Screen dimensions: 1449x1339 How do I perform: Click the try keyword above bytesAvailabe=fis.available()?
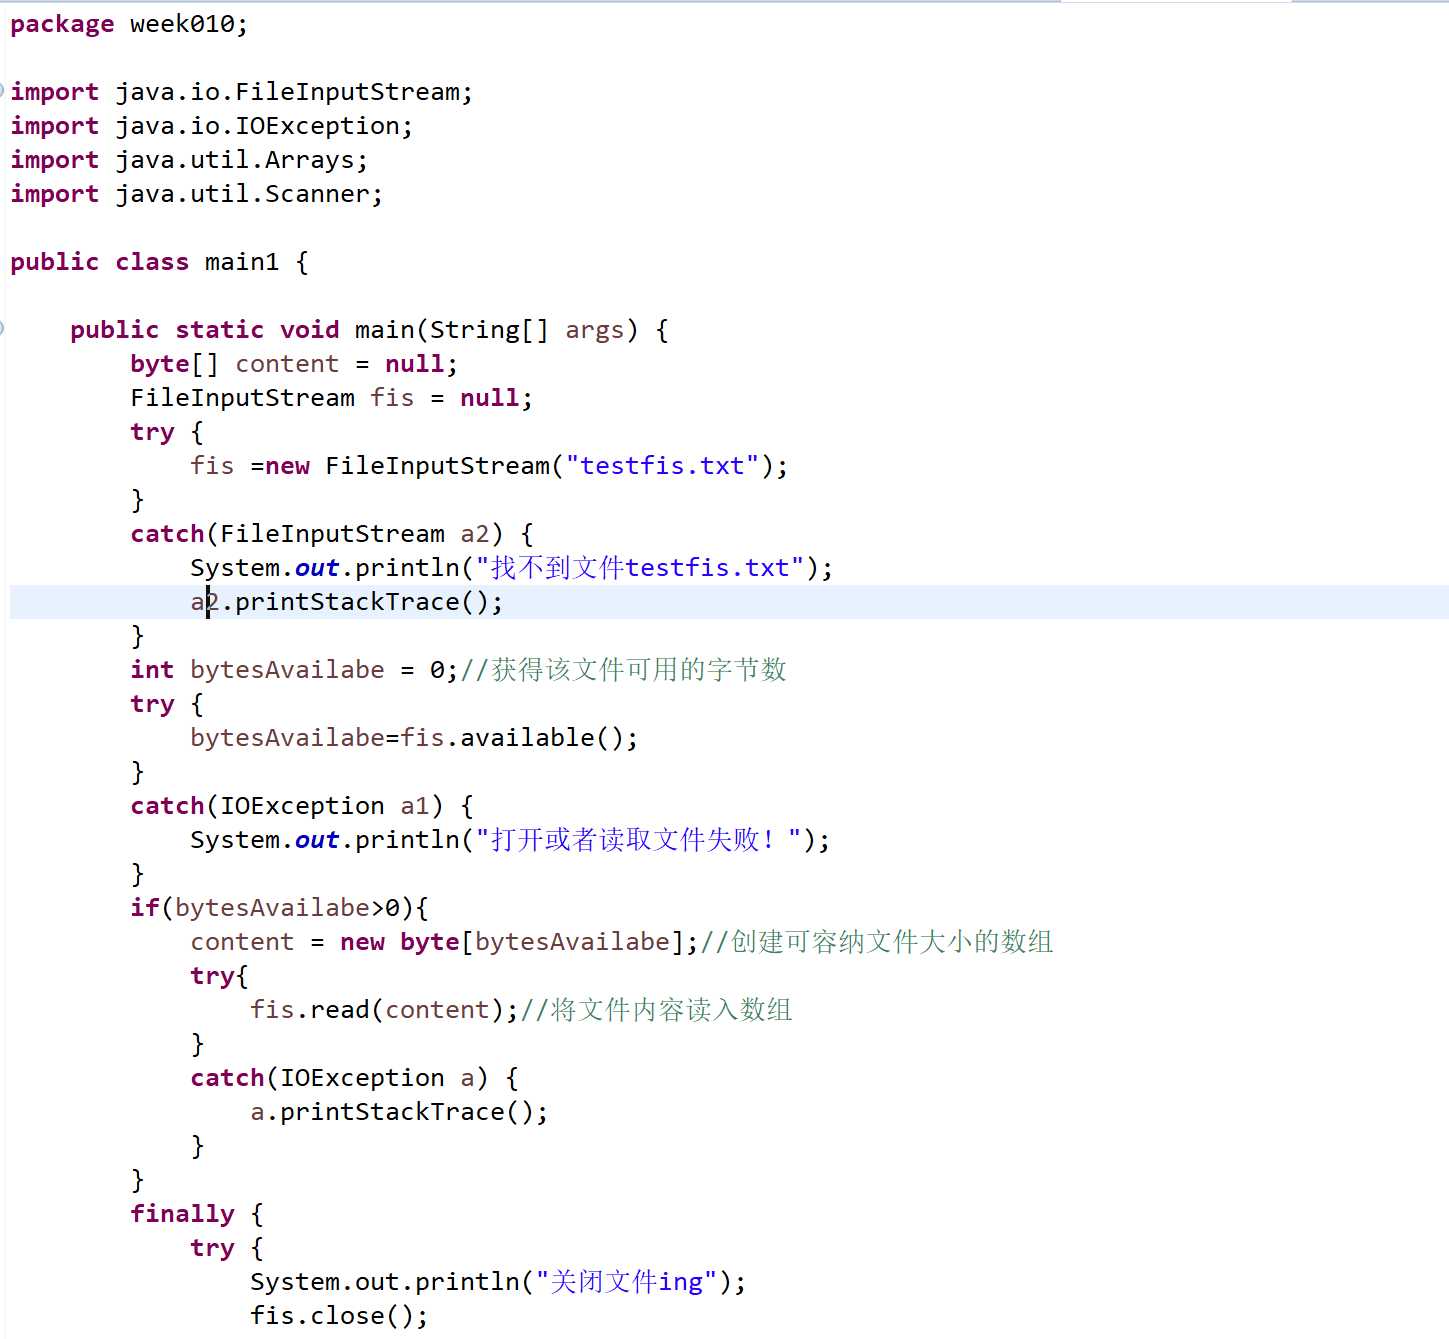coord(152,704)
